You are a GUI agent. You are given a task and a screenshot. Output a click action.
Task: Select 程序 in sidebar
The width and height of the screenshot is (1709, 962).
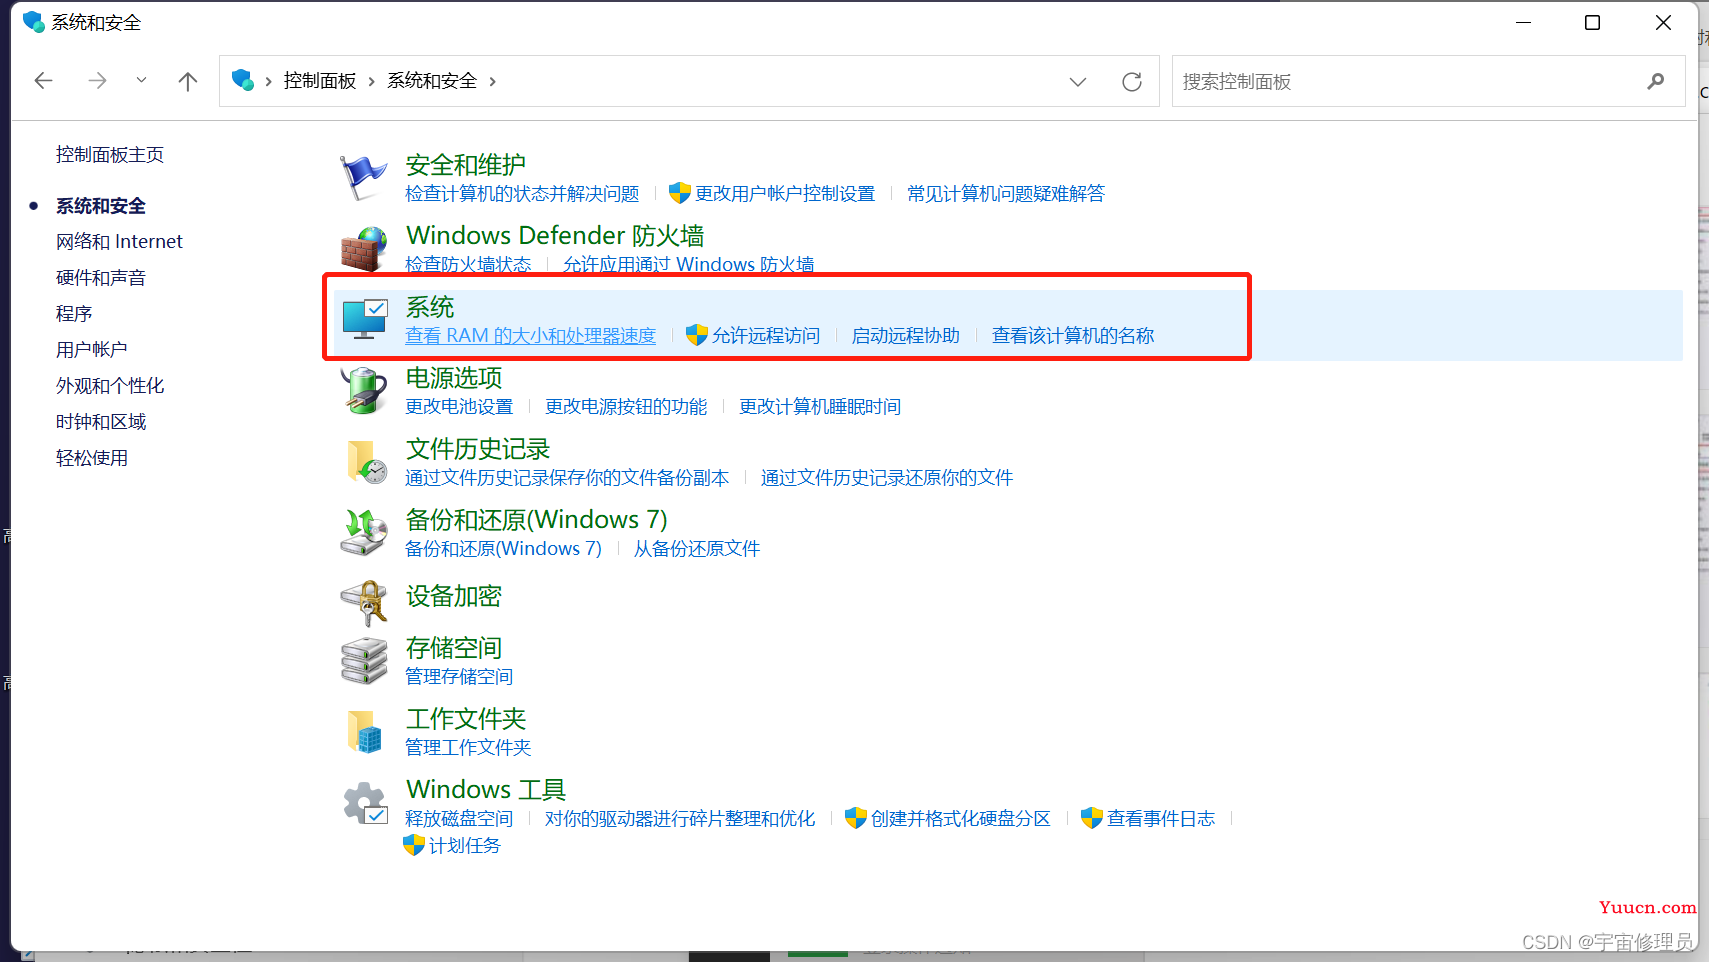tap(74, 313)
